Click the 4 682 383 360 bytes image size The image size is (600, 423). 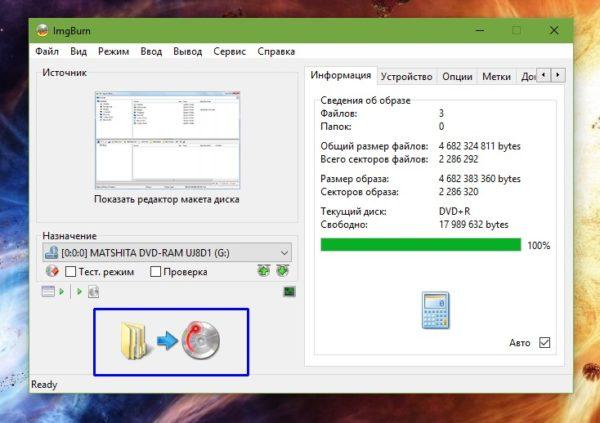click(x=479, y=178)
